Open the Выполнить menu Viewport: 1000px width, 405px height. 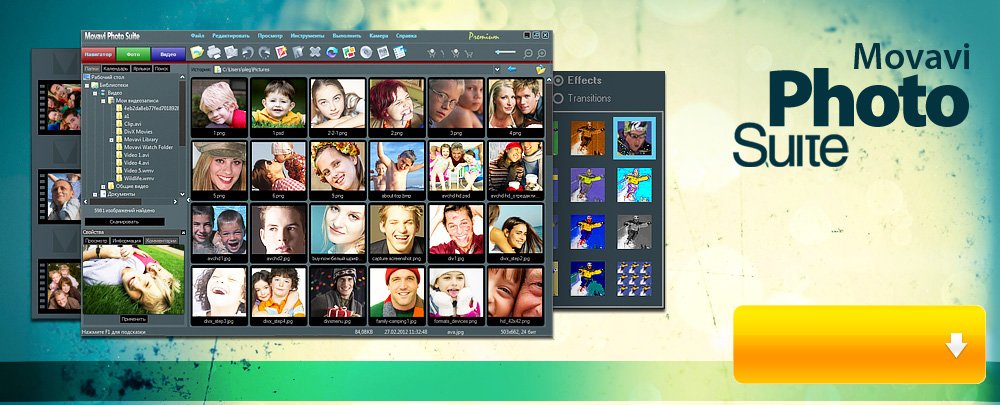pos(347,36)
